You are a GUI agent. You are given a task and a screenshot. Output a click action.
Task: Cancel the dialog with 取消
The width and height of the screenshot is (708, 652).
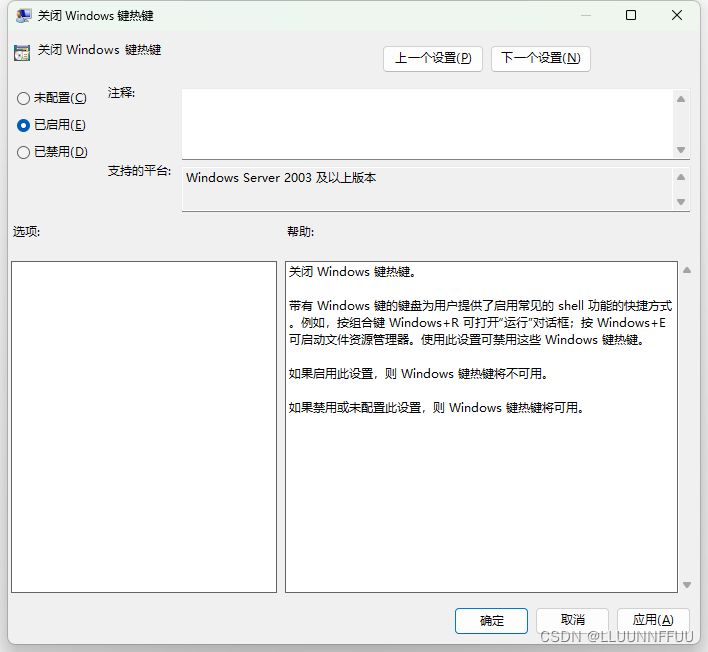pos(572,620)
